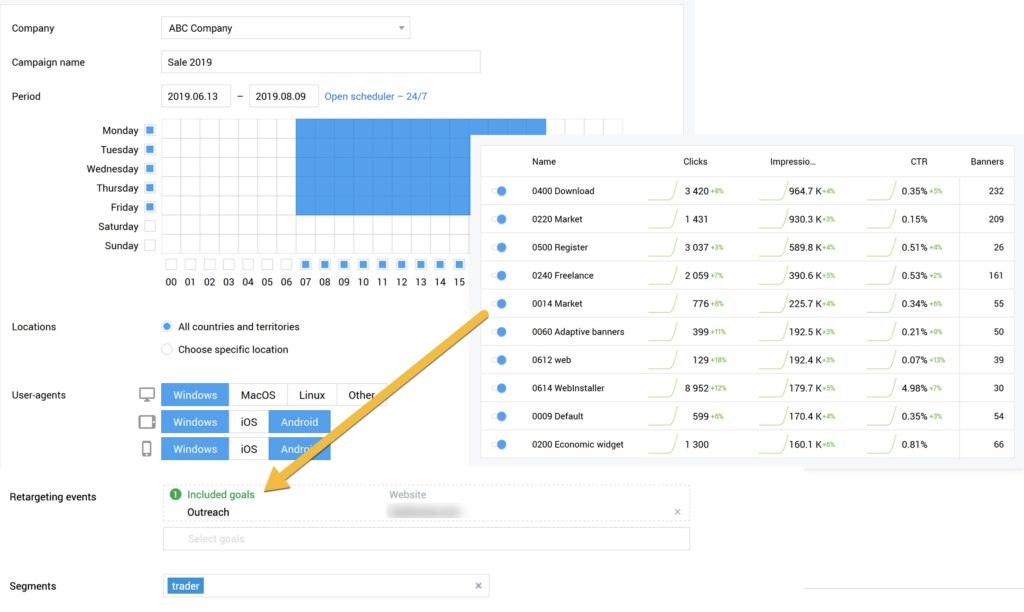Clear the Segments field with the x
The image size is (1024, 612).
pyautogui.click(x=479, y=586)
